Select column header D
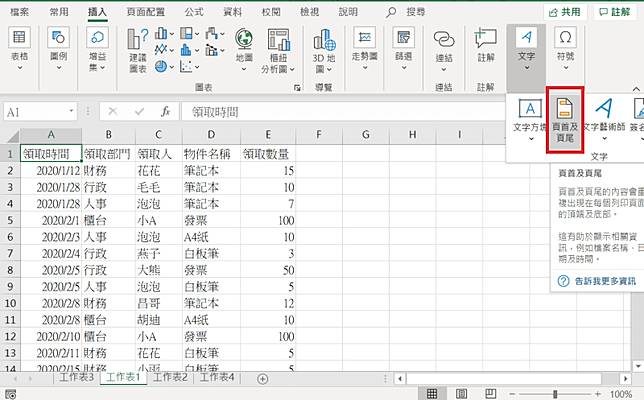The height and width of the screenshot is (400, 644). [211, 135]
